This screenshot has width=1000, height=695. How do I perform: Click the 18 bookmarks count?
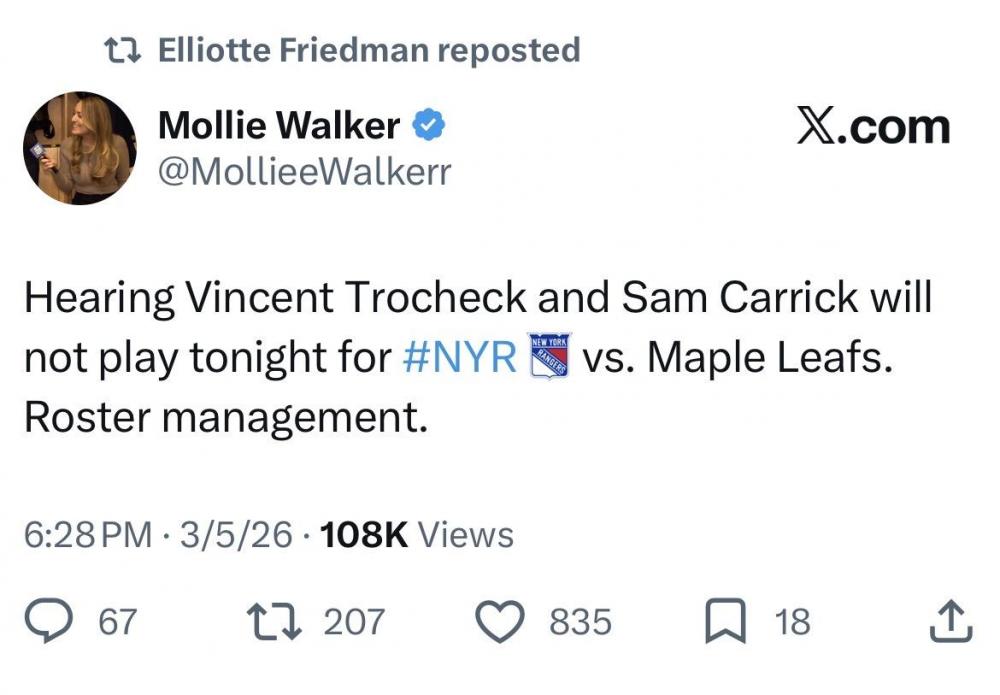(x=792, y=622)
